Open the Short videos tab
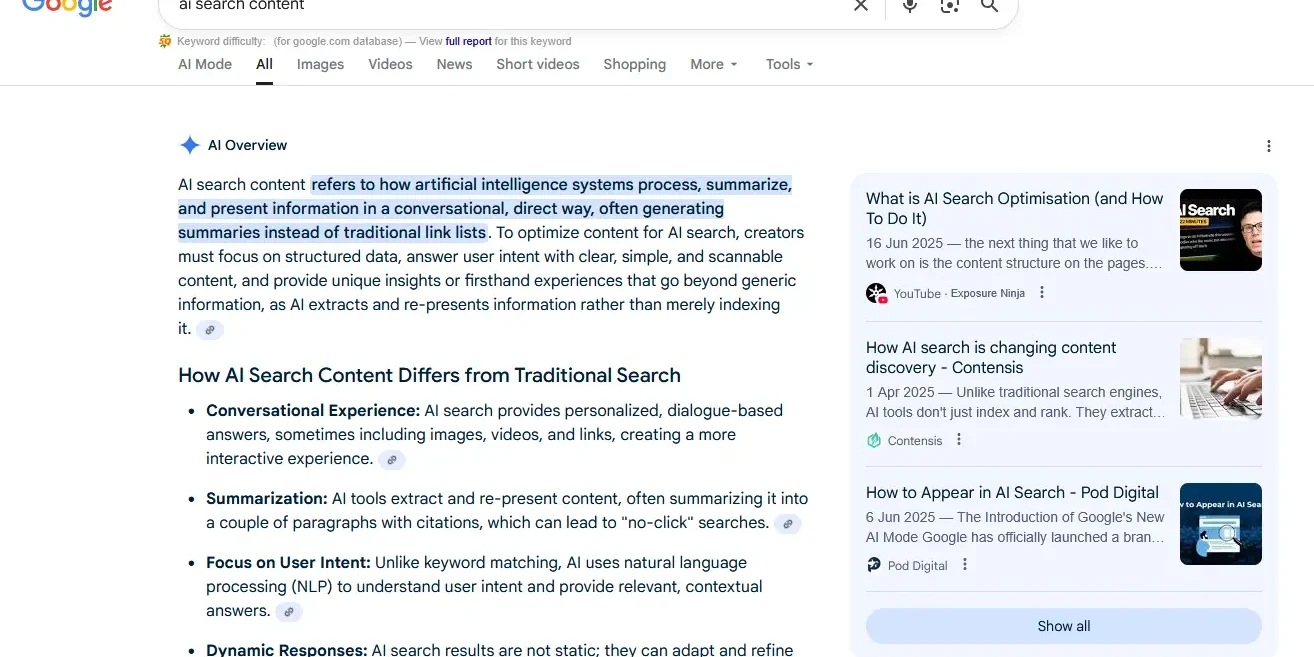Image resolution: width=1314 pixels, height=657 pixels. (537, 64)
